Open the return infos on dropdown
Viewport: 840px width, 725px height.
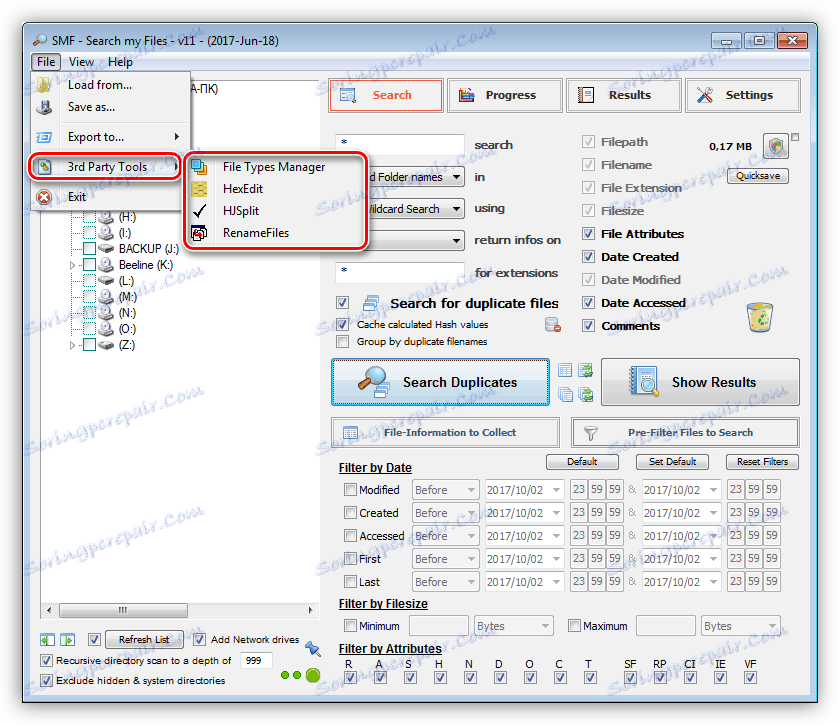(x=456, y=241)
